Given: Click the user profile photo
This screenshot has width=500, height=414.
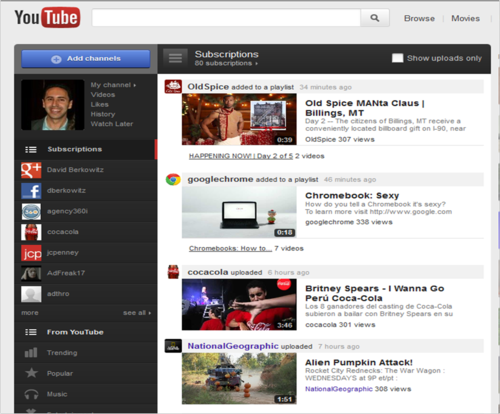Looking at the screenshot, I should point(53,105).
